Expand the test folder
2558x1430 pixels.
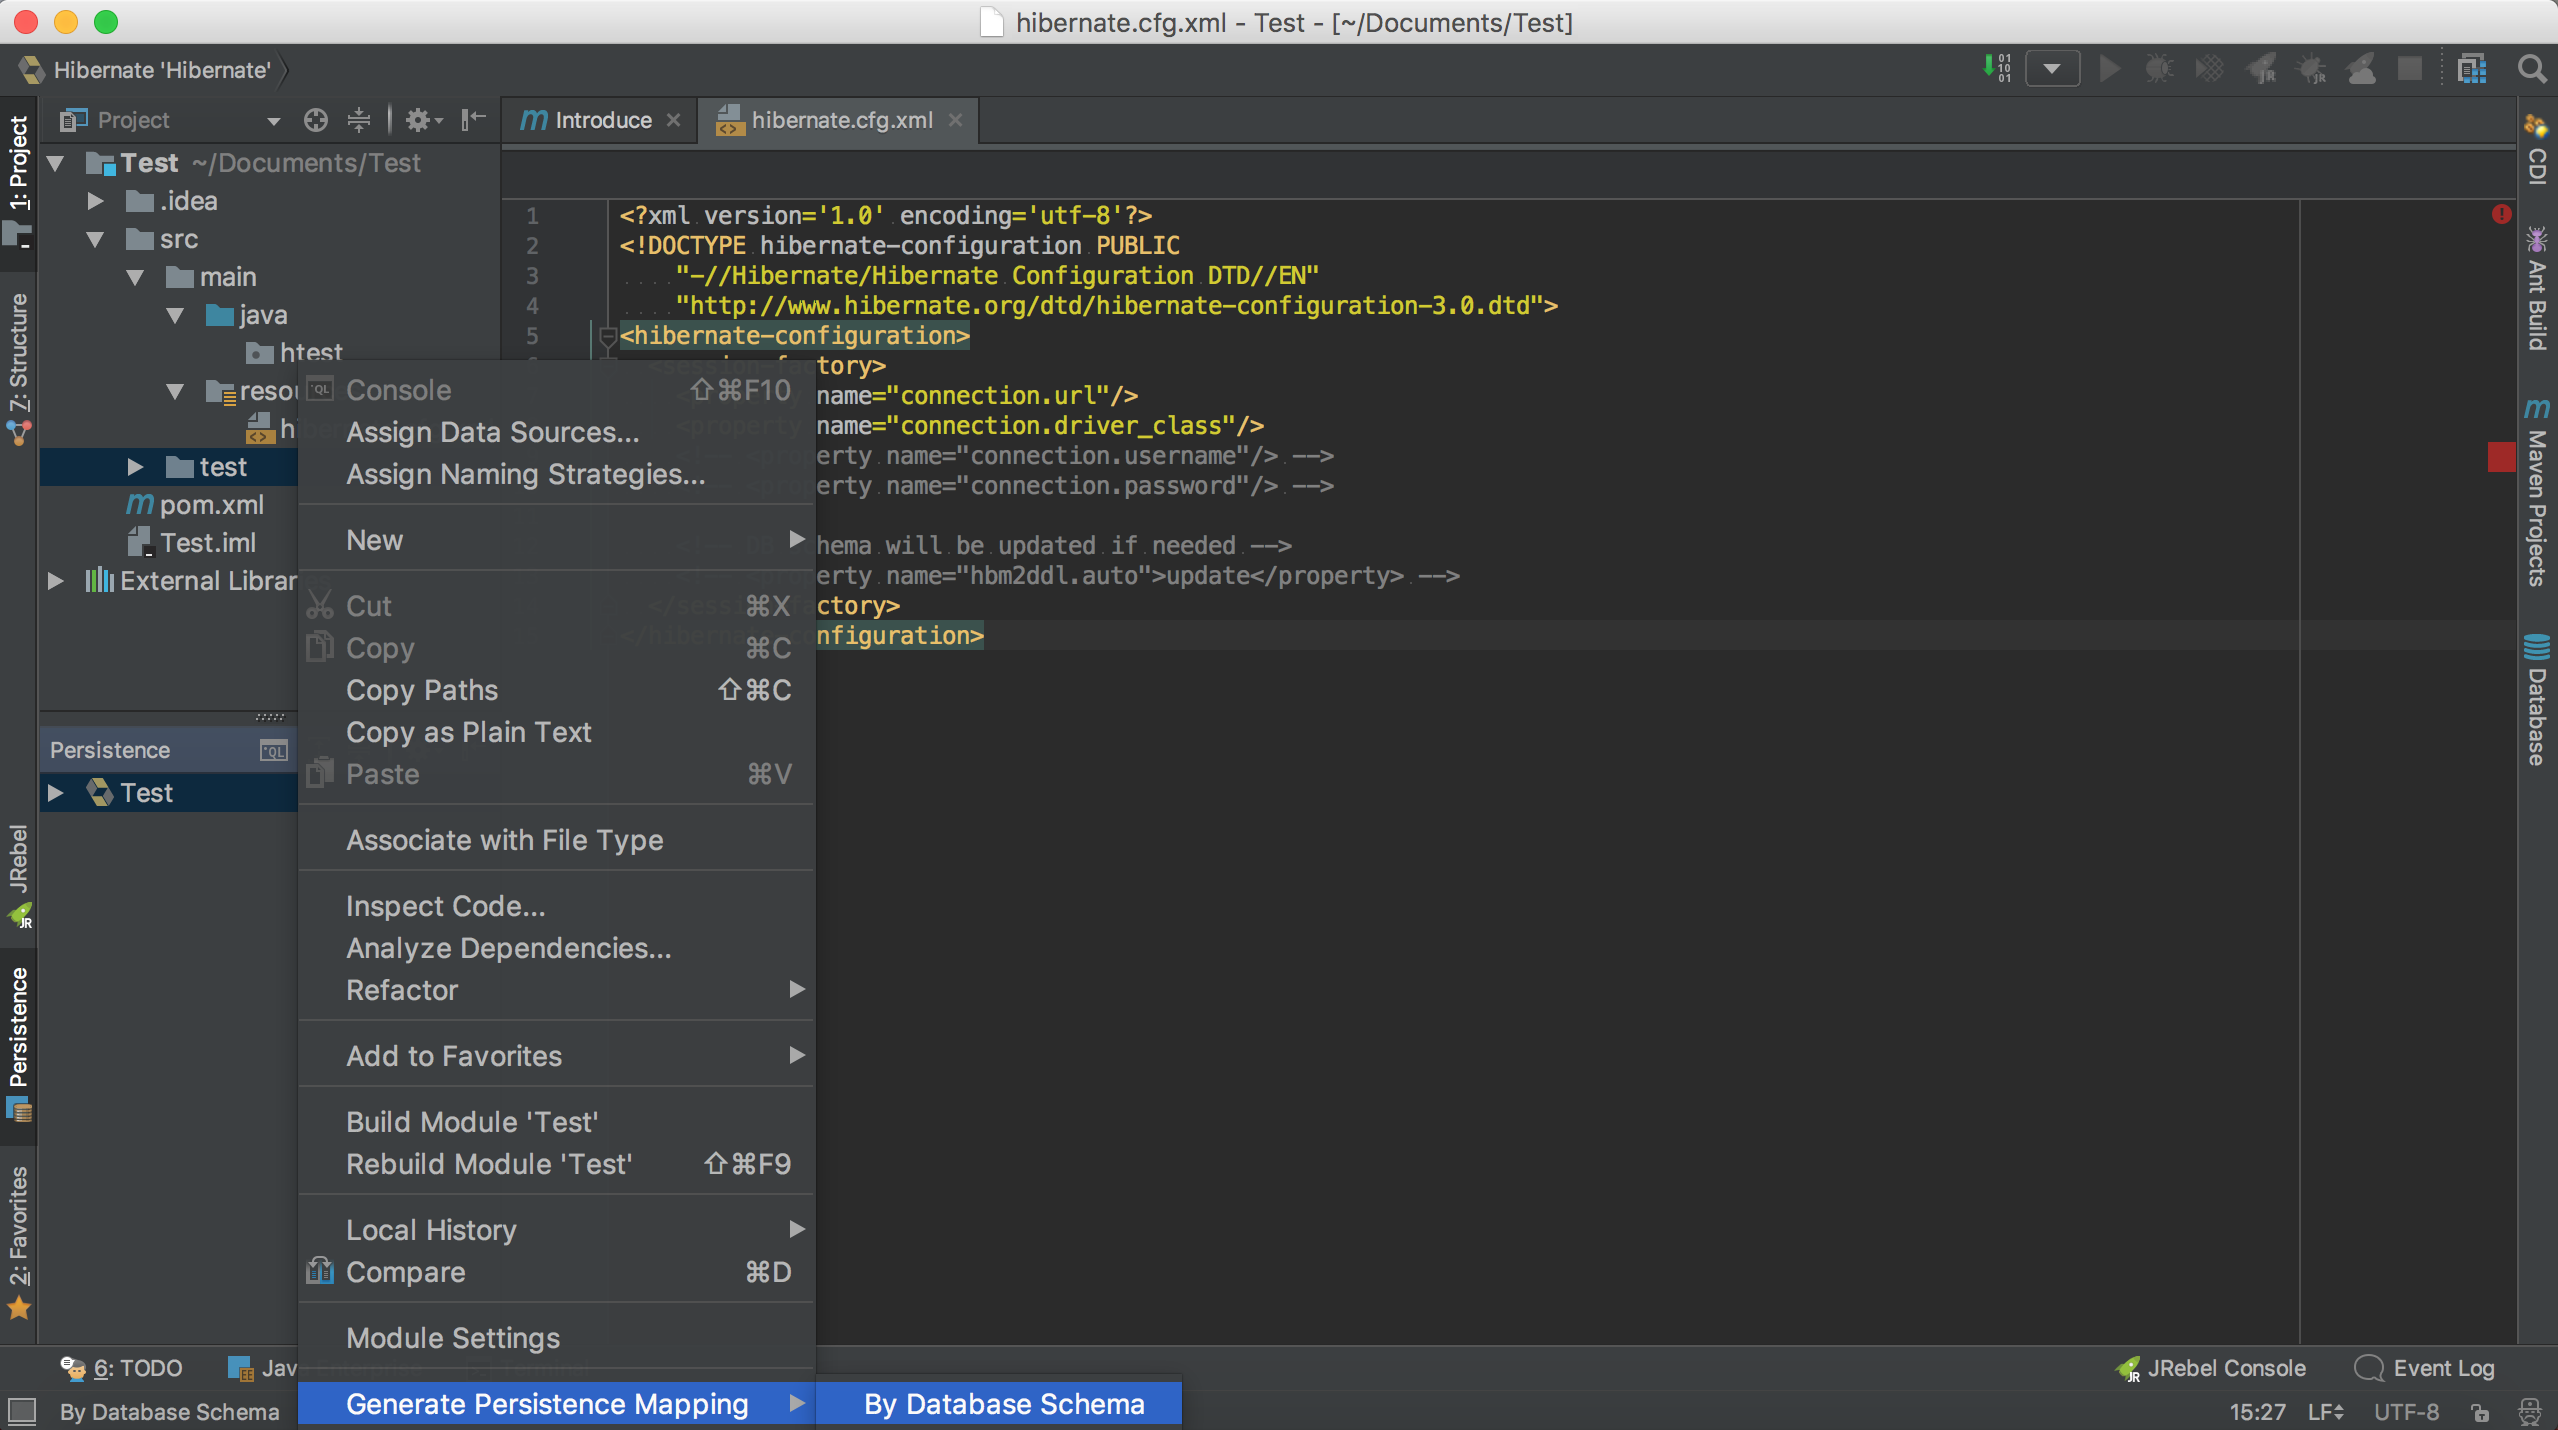[x=136, y=467]
